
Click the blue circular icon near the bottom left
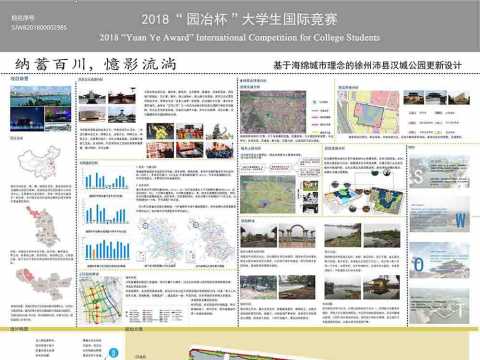tap(114, 353)
